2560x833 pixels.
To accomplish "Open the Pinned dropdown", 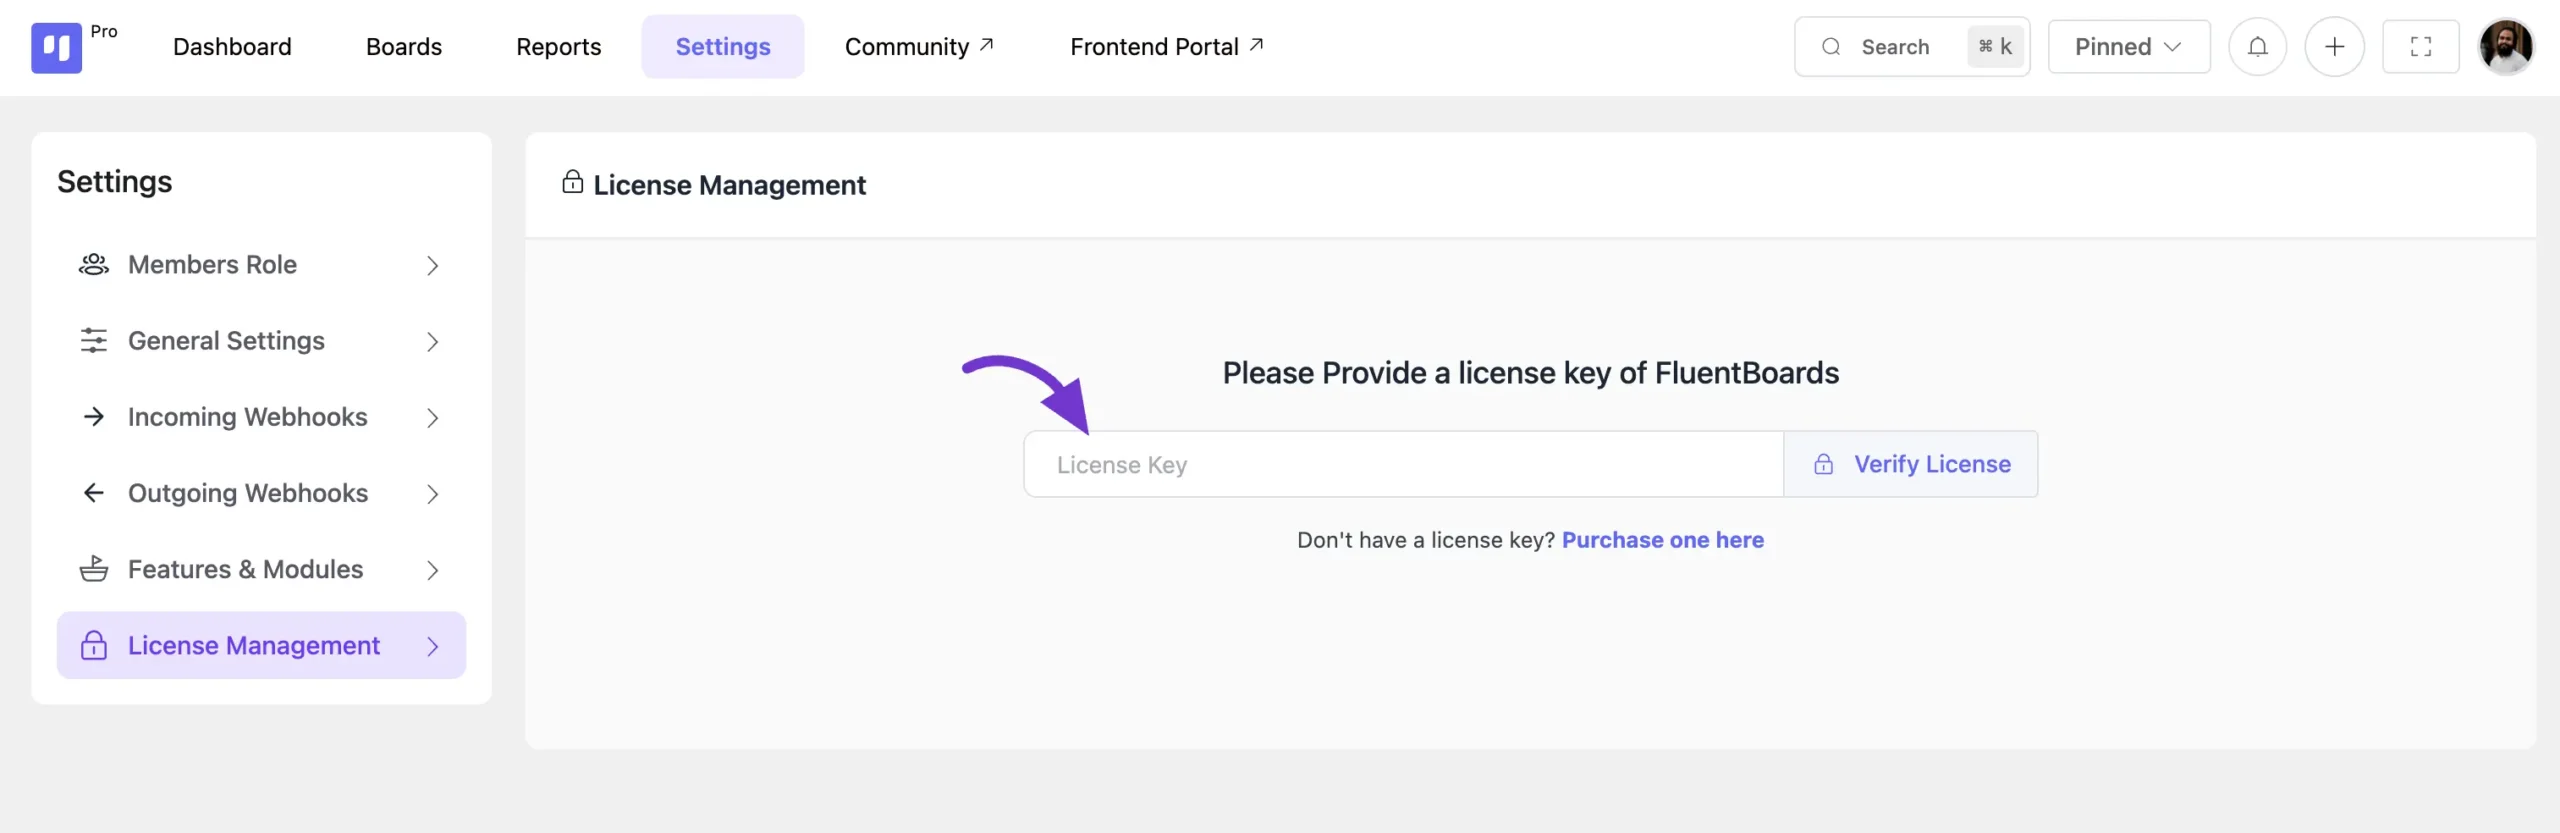I will (x=2128, y=47).
